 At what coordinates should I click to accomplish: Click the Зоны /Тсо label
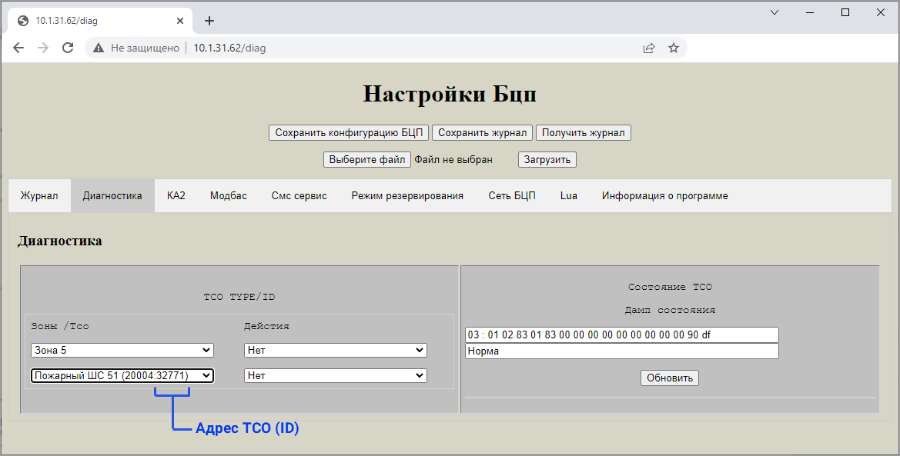click(x=60, y=326)
